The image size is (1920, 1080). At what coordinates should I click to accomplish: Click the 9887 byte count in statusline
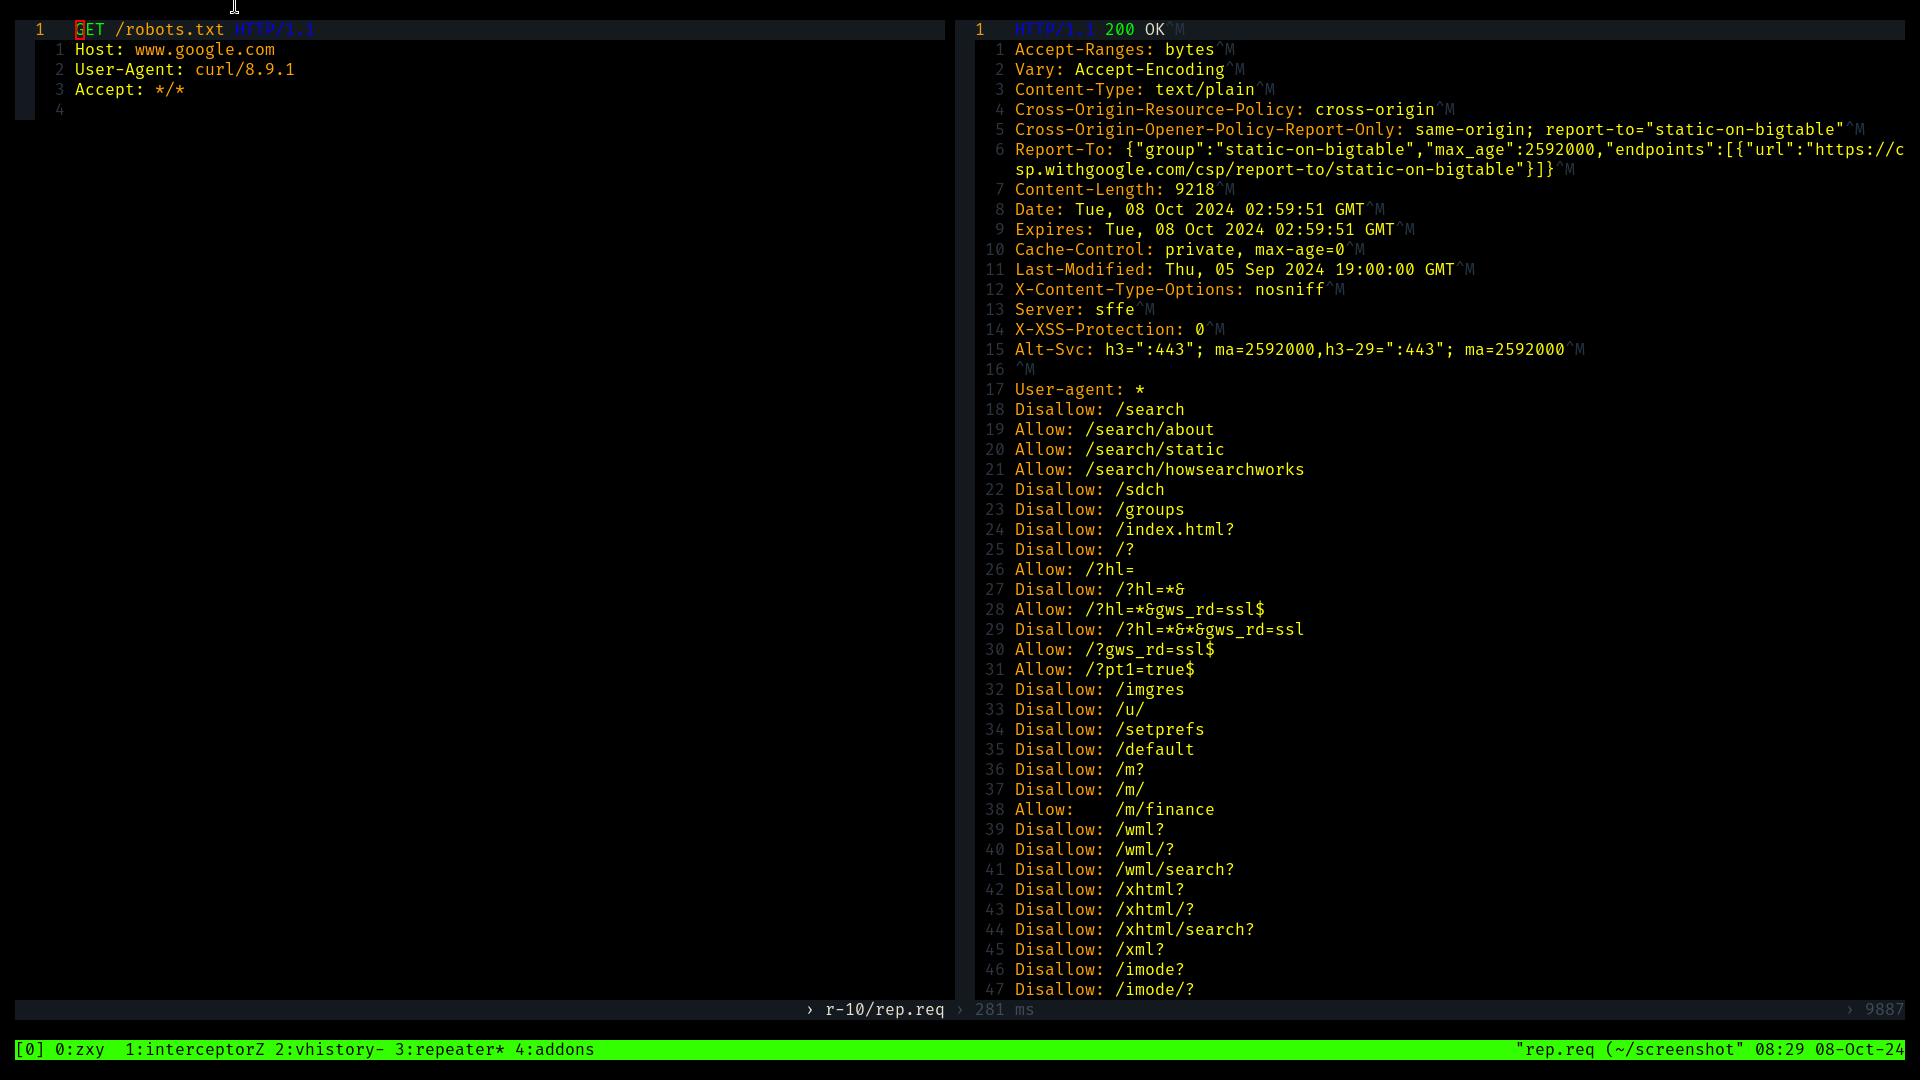point(1884,1010)
